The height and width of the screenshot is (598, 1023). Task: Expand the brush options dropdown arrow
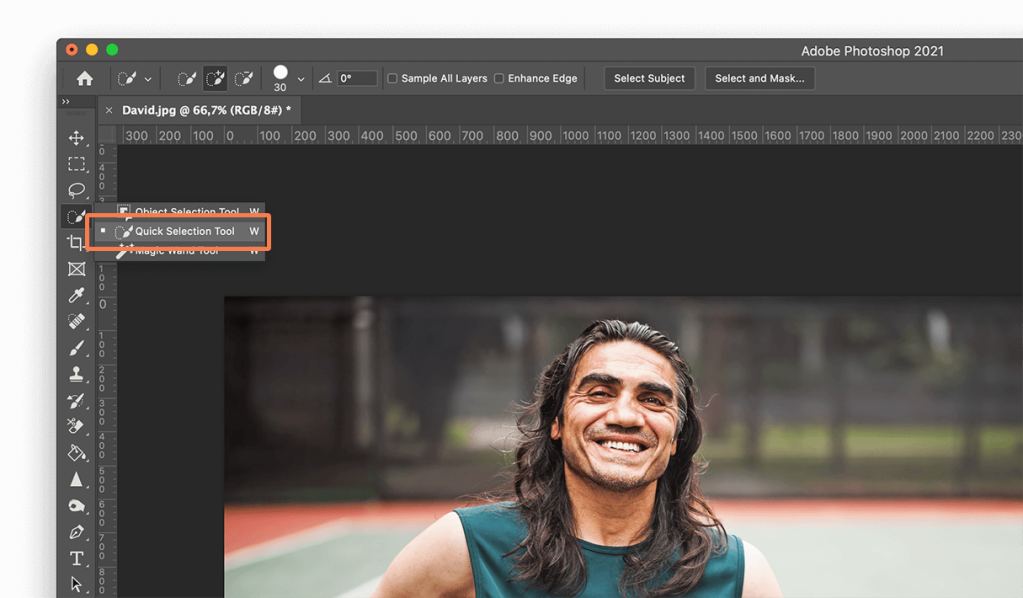301,80
